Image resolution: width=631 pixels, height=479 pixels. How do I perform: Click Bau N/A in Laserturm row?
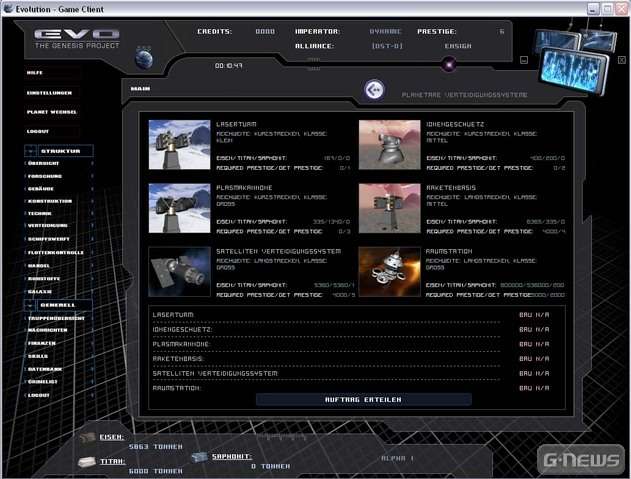pyautogui.click(x=534, y=315)
